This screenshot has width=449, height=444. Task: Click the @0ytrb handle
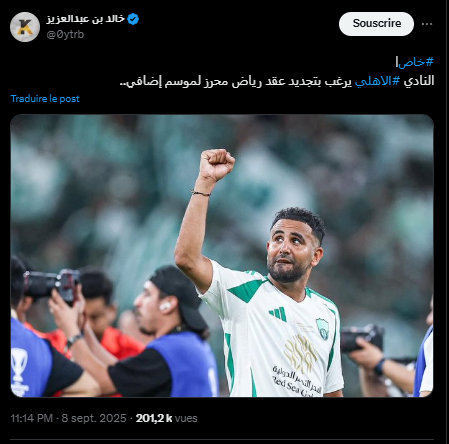point(65,34)
